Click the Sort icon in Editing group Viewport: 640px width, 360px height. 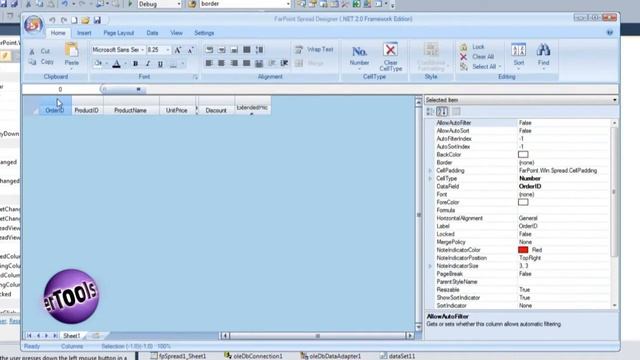[x=518, y=51]
